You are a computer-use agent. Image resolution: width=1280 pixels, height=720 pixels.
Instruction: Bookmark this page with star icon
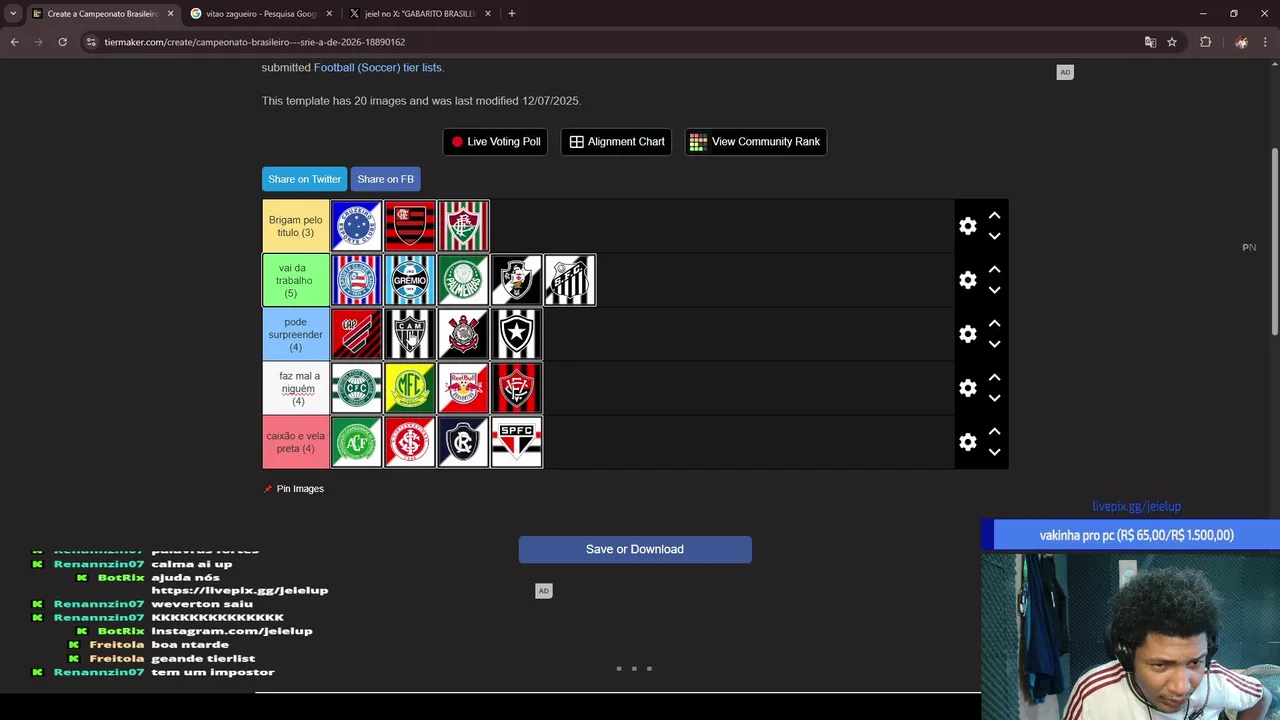coord(1172,42)
